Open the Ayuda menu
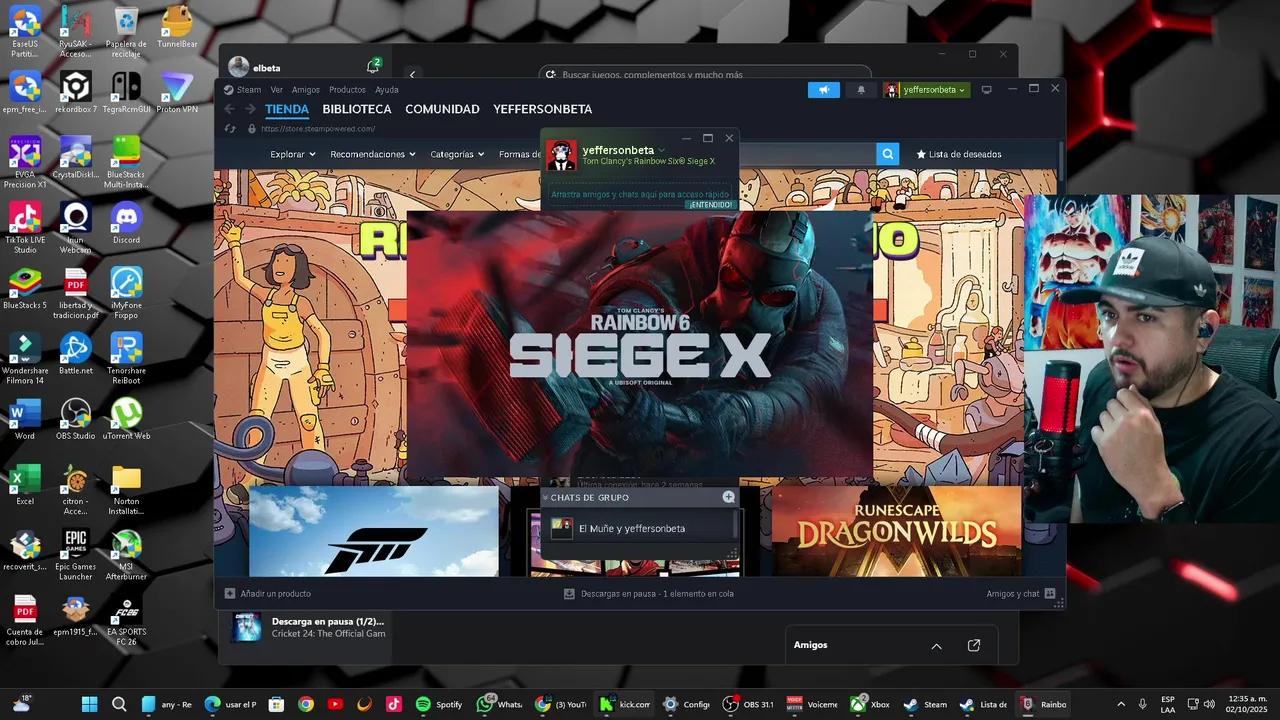This screenshot has width=1280, height=720. [386, 90]
